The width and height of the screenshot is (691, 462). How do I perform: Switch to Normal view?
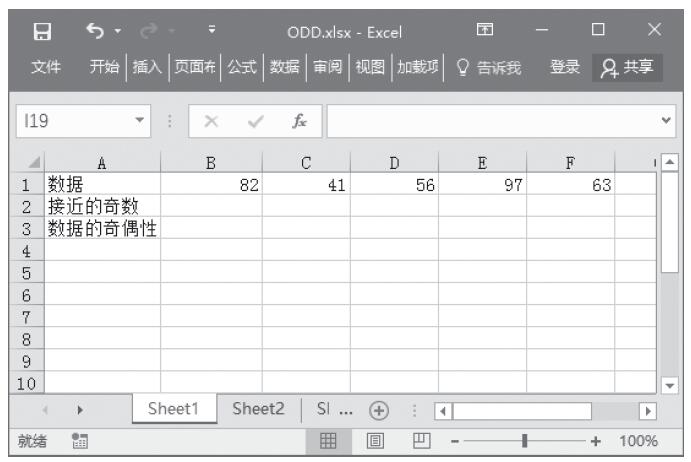pyautogui.click(x=327, y=441)
